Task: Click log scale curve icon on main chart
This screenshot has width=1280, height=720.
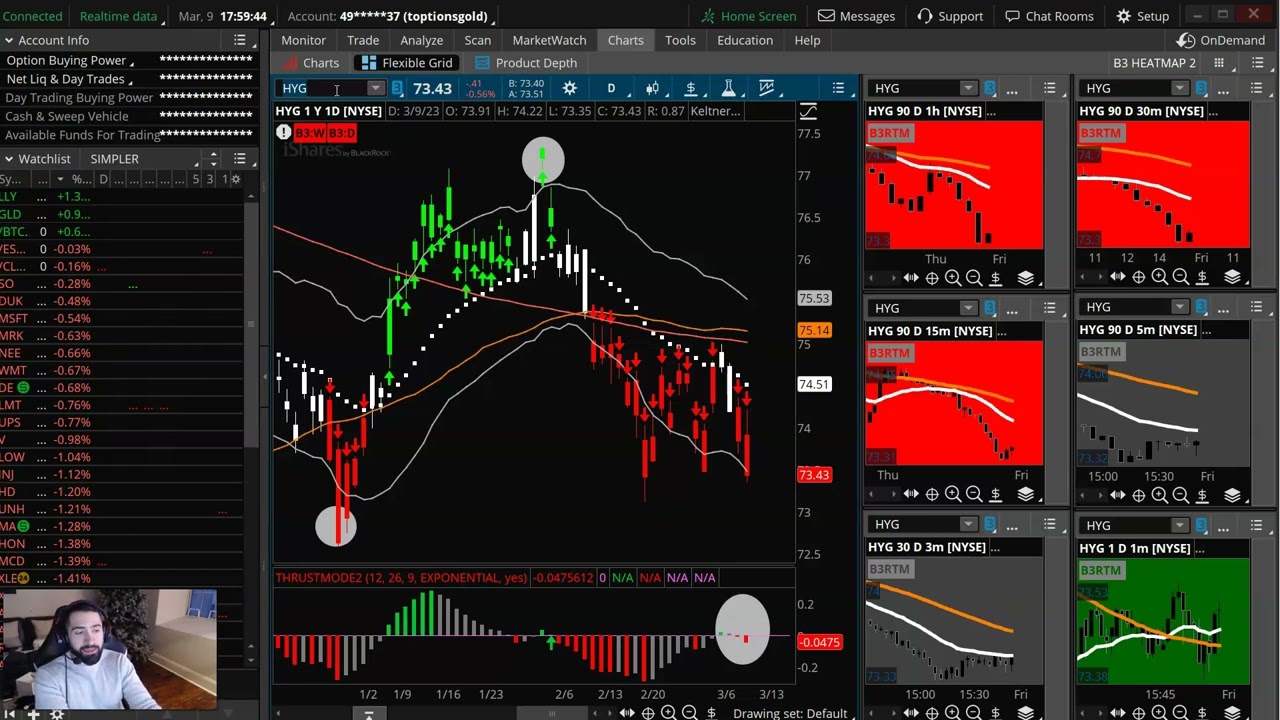Action: pyautogui.click(x=808, y=111)
